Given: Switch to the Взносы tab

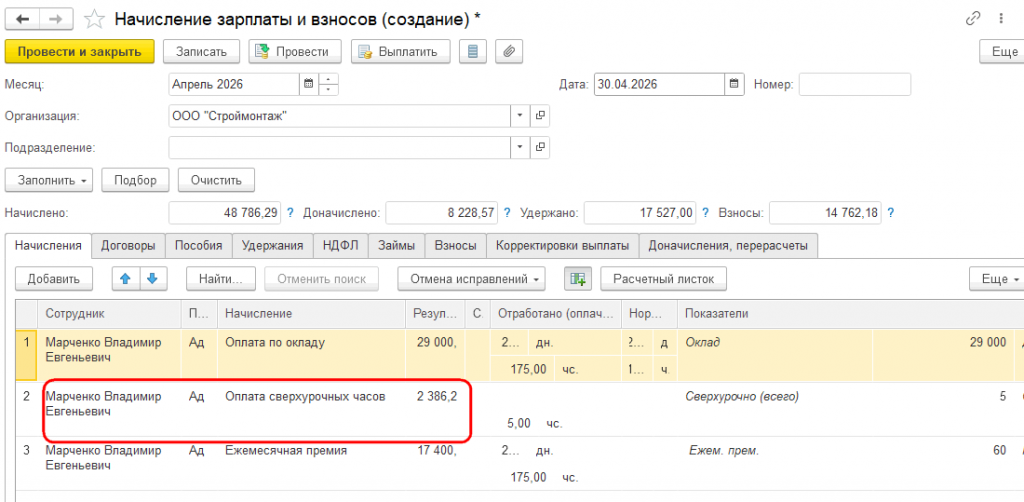Looking at the screenshot, I should pos(455,245).
